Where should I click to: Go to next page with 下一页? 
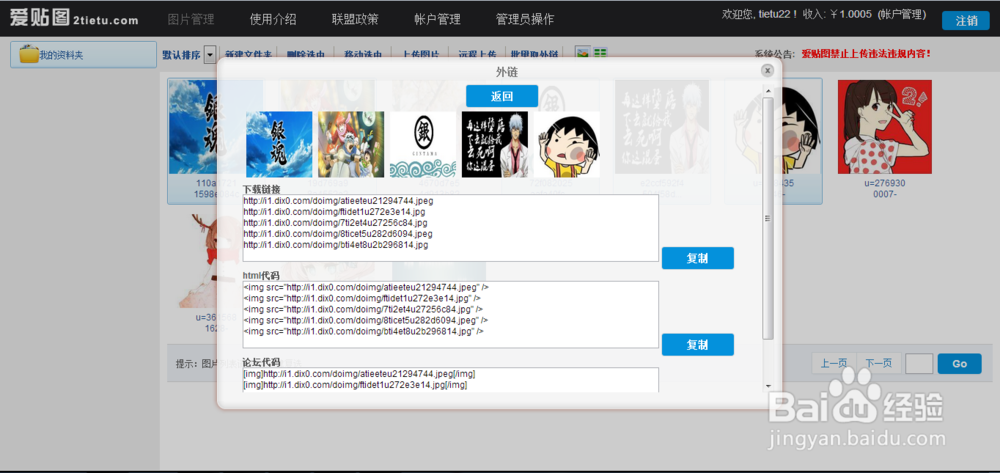point(878,364)
